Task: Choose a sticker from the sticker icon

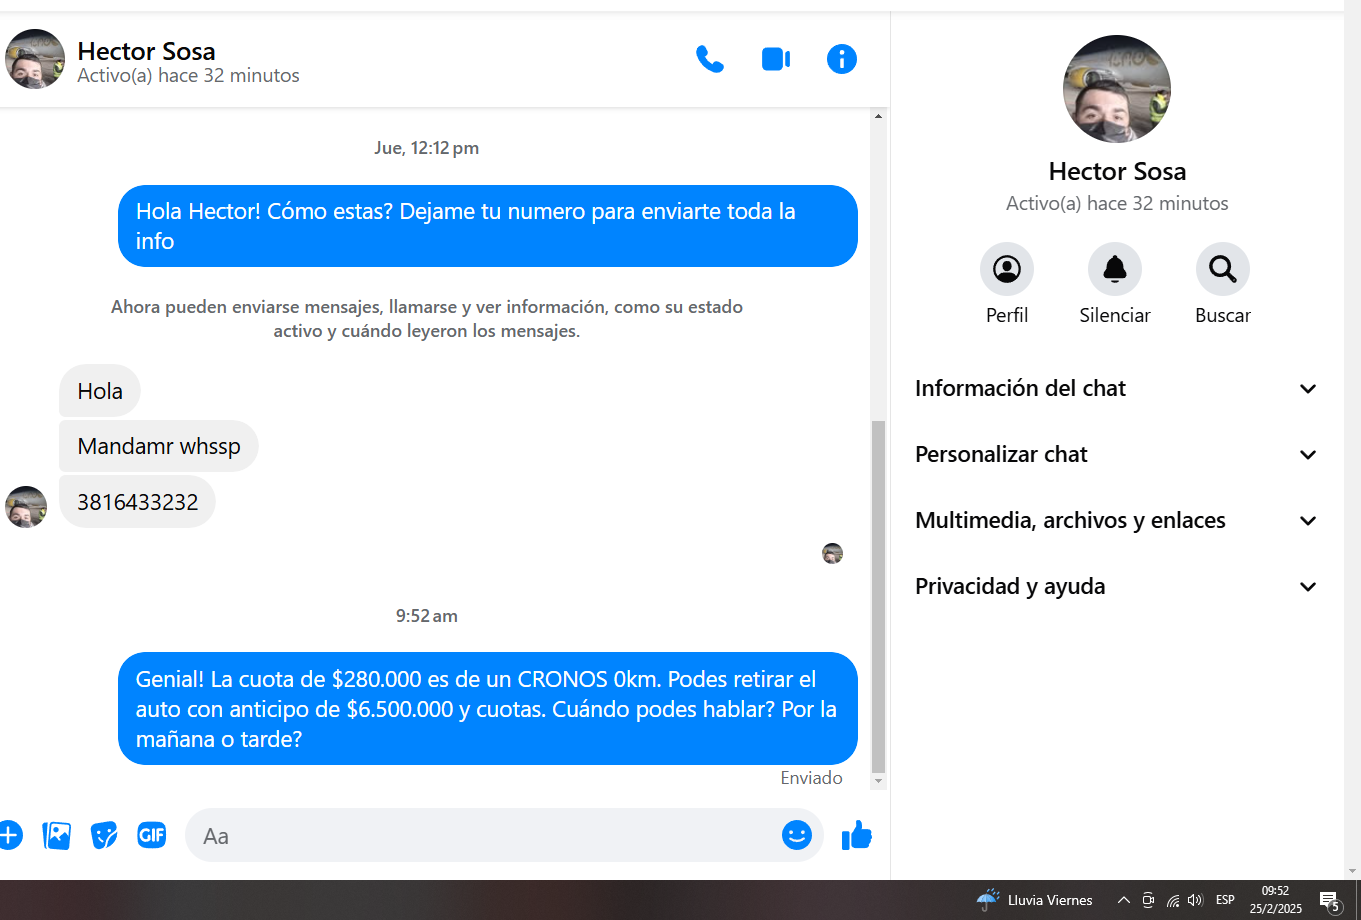Action: [x=104, y=835]
